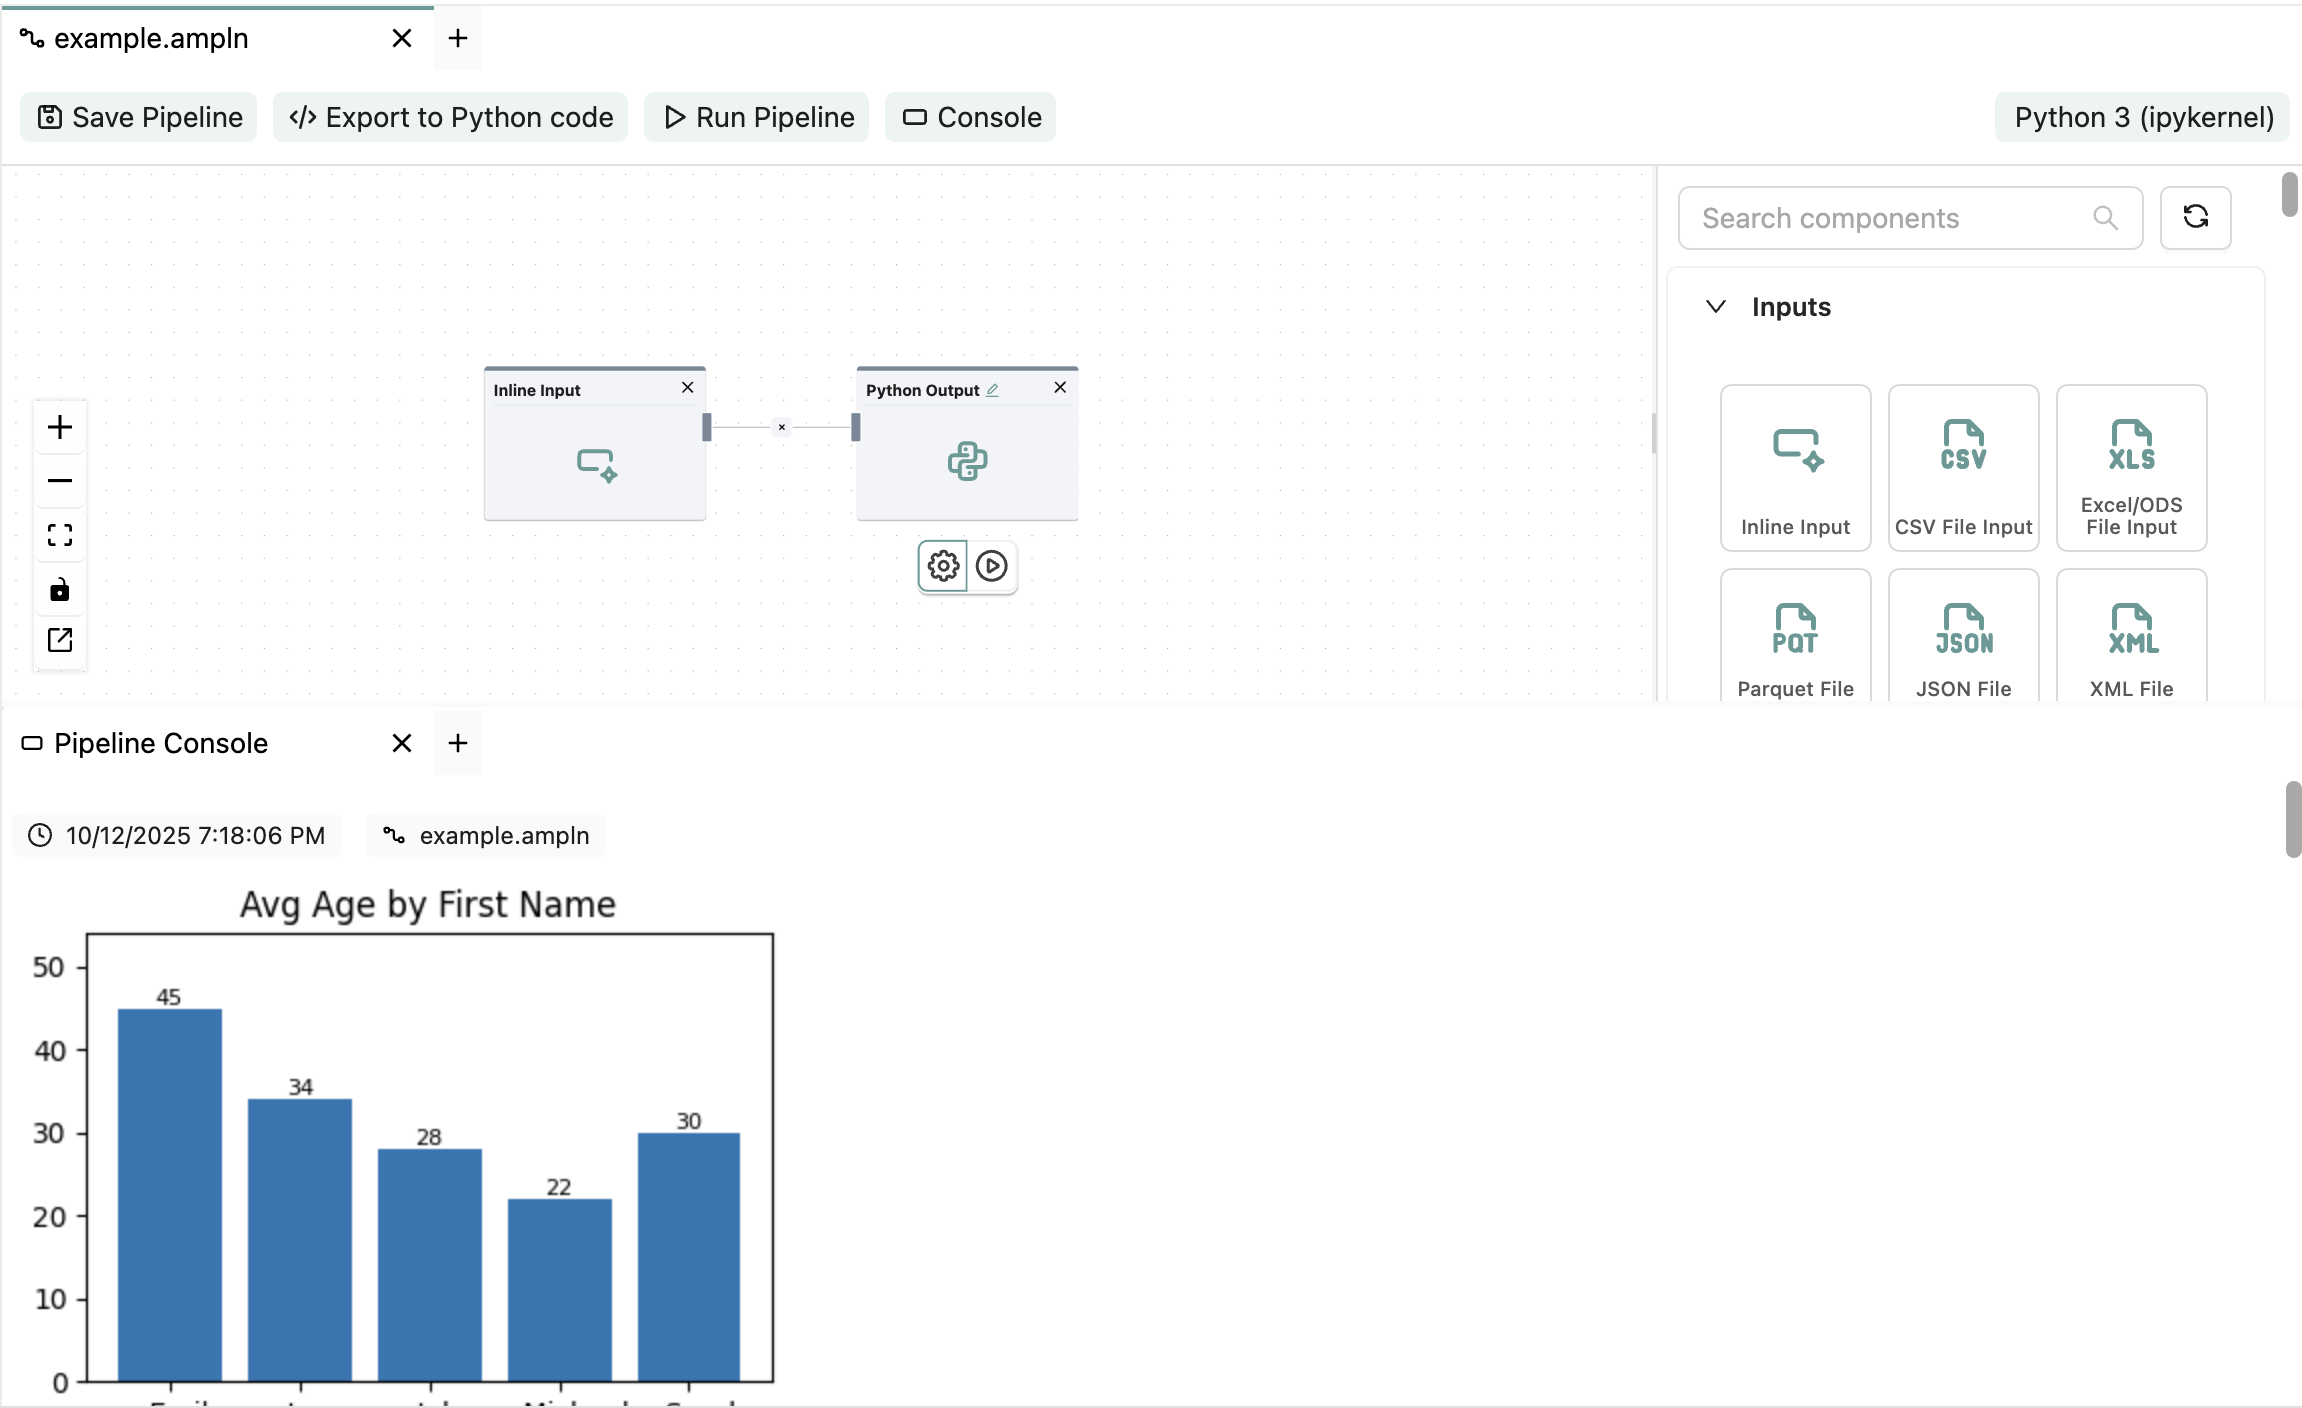The height and width of the screenshot is (1408, 2302).
Task: Click the fit view icon on canvas
Action: click(60, 535)
